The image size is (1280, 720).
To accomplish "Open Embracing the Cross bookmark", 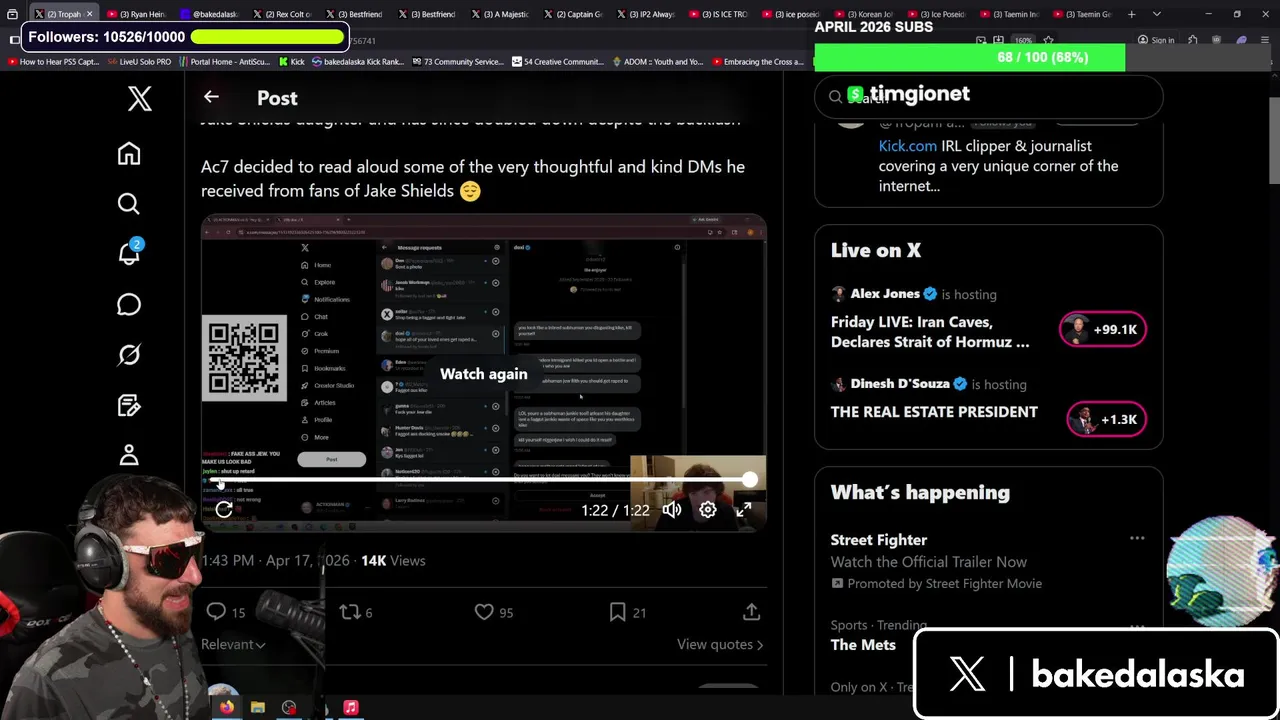I will click(x=757, y=62).
